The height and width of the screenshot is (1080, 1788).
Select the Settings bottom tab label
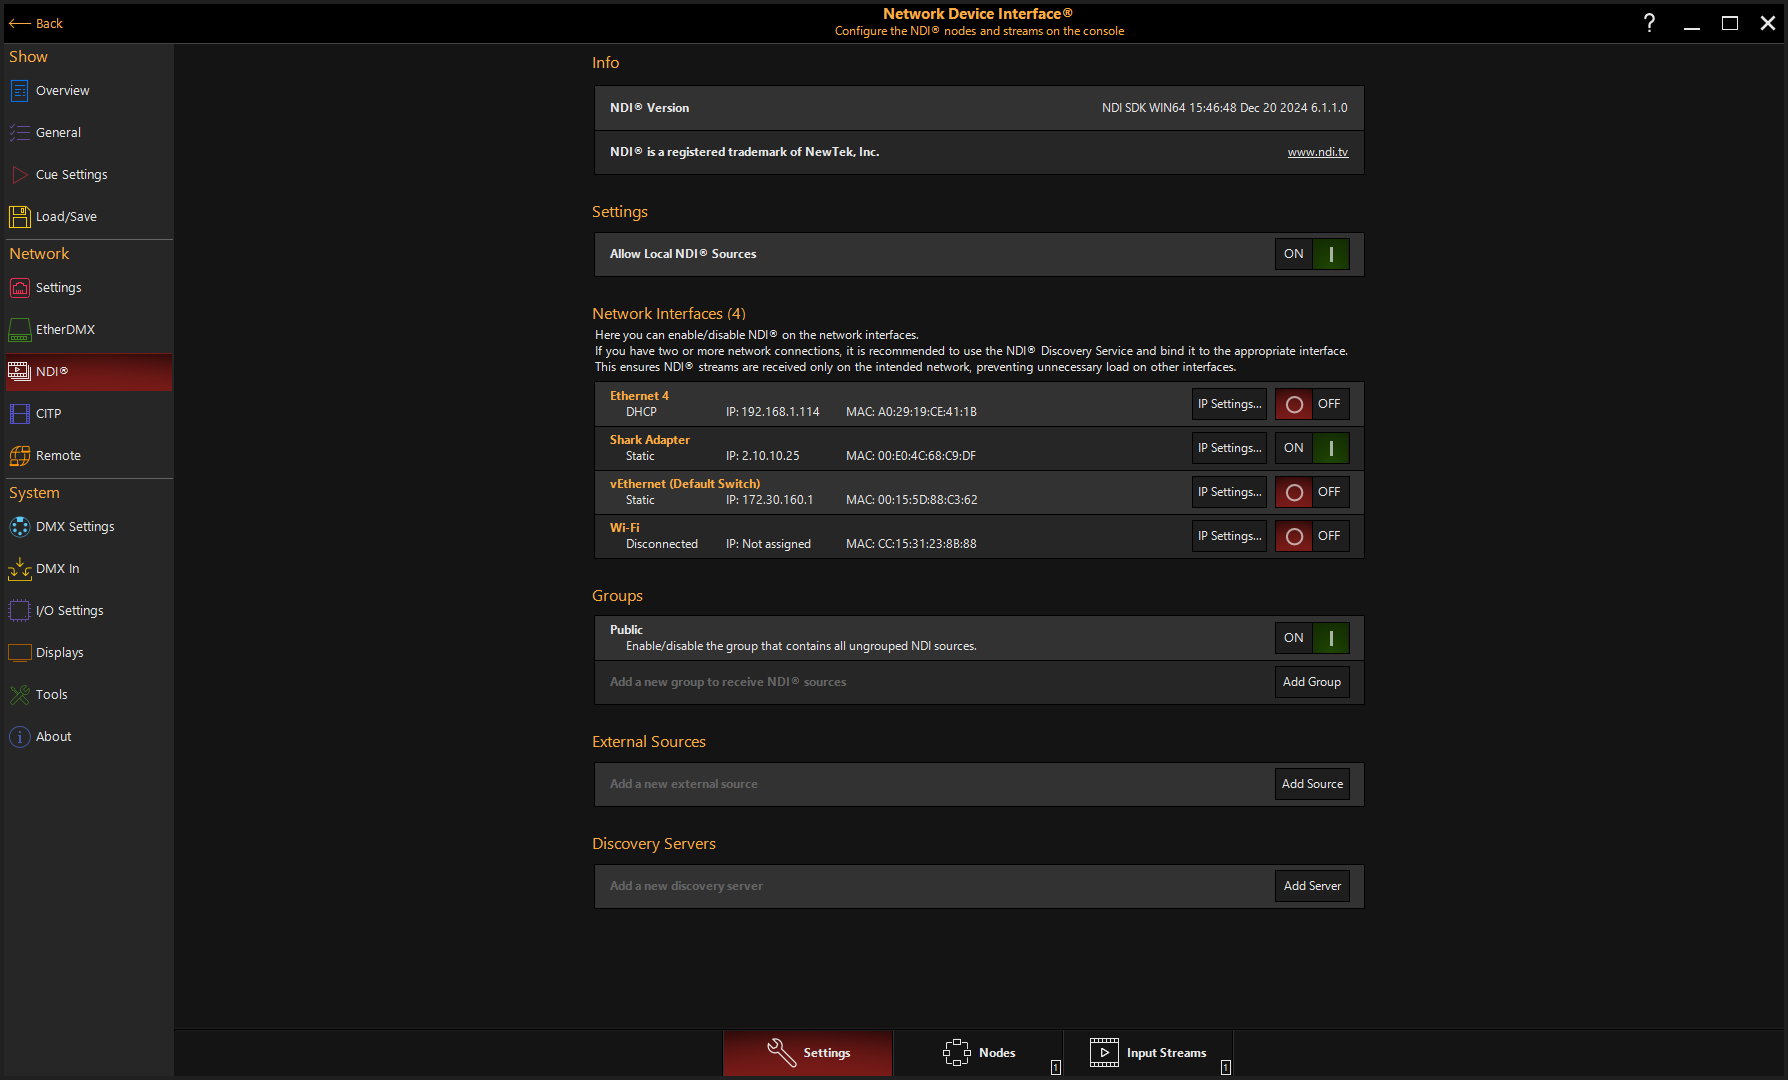826,1053
